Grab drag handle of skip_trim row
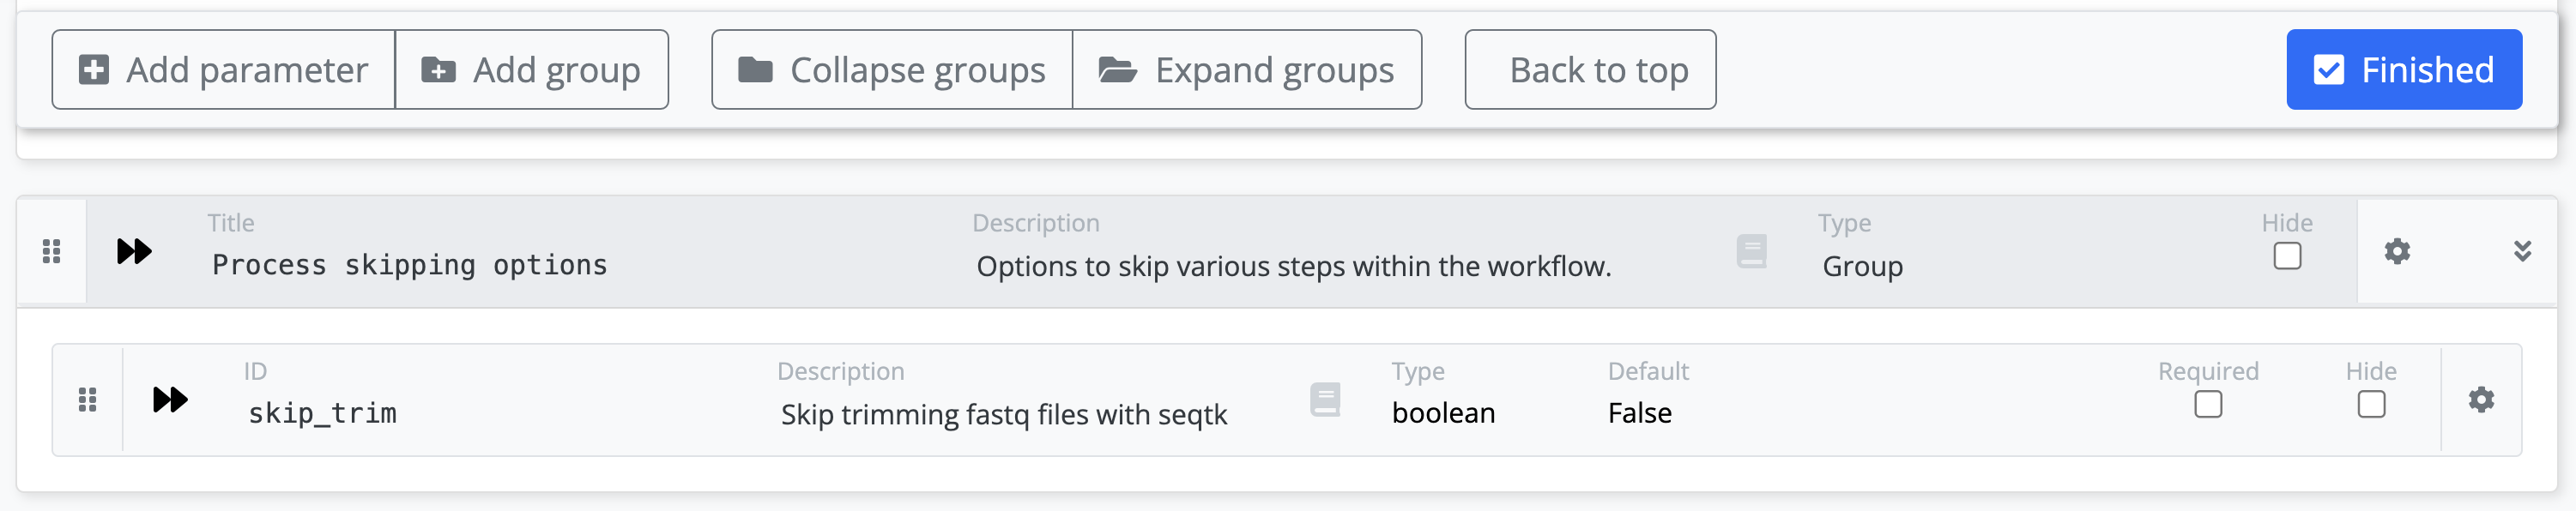 coord(88,400)
